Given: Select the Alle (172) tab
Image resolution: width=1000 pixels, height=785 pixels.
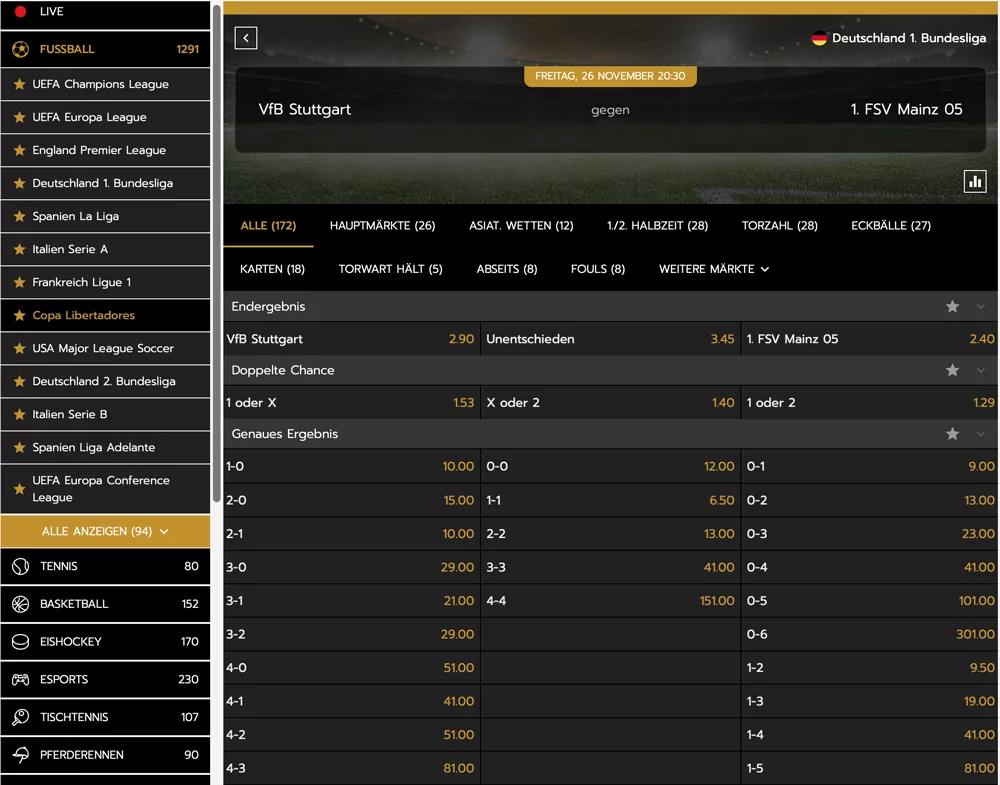Looking at the screenshot, I should click(268, 226).
